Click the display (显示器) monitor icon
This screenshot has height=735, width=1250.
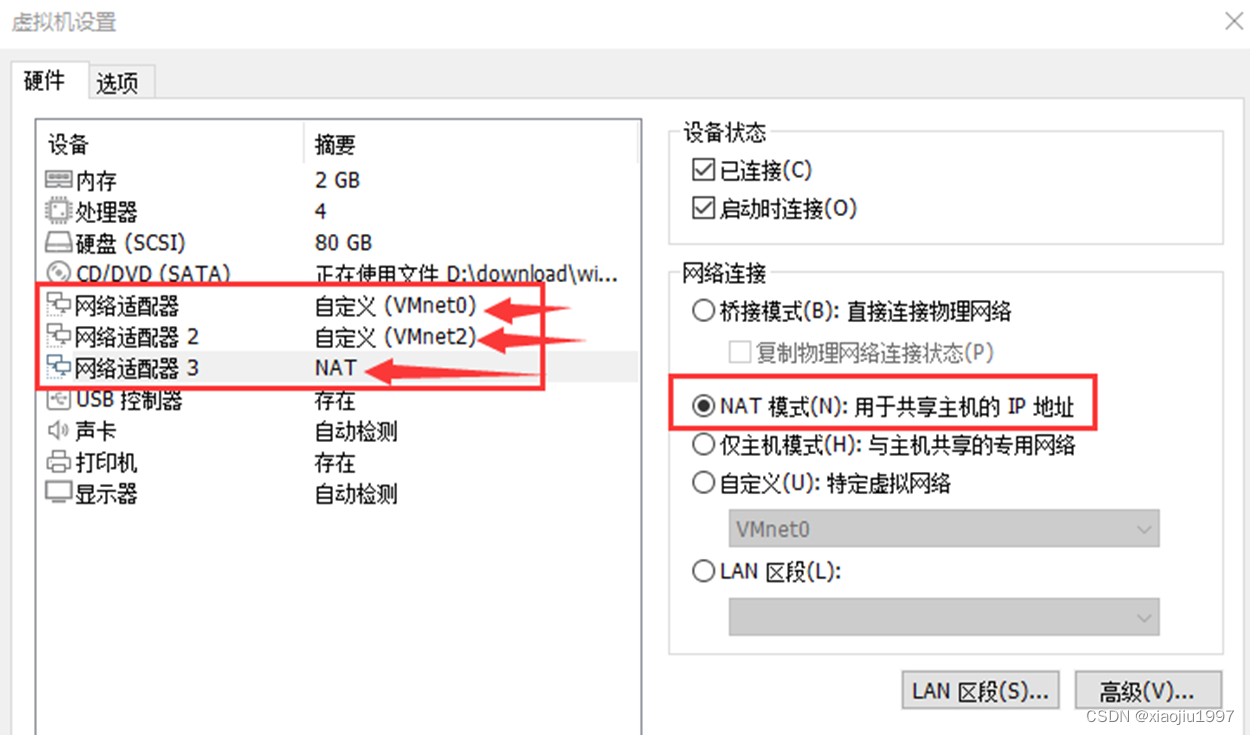[x=59, y=493]
